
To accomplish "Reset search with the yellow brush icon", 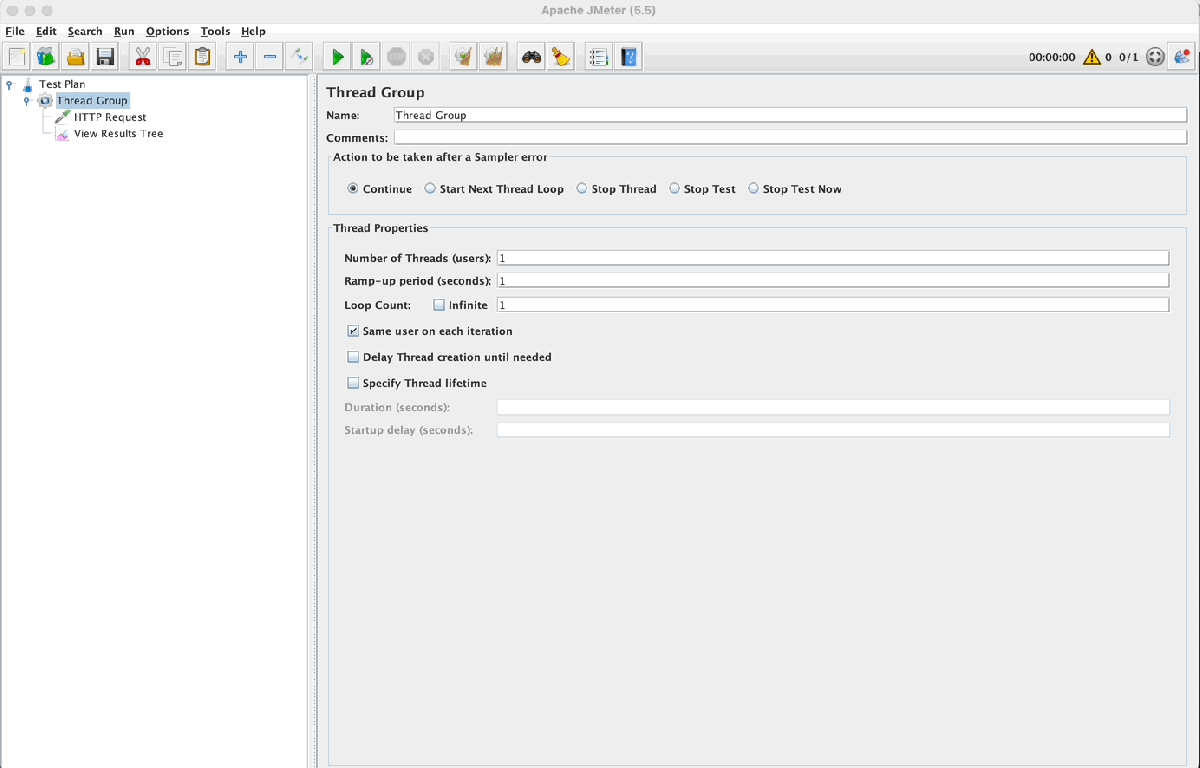I will 561,57.
